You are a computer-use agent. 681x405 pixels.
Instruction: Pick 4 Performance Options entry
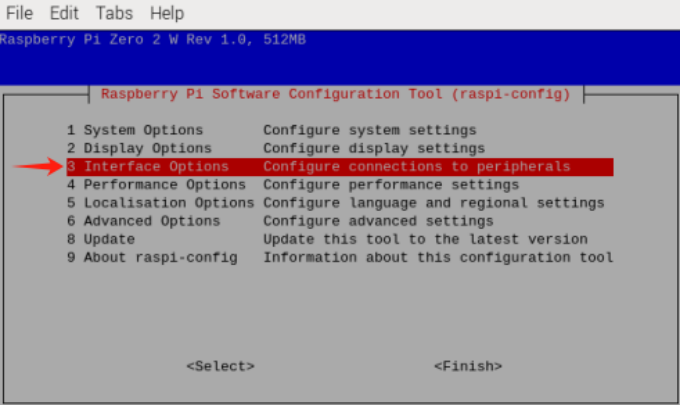156,185
